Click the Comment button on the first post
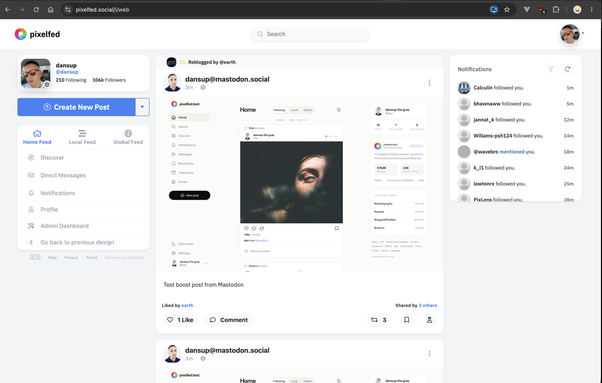This screenshot has height=383, width=602. click(x=228, y=320)
